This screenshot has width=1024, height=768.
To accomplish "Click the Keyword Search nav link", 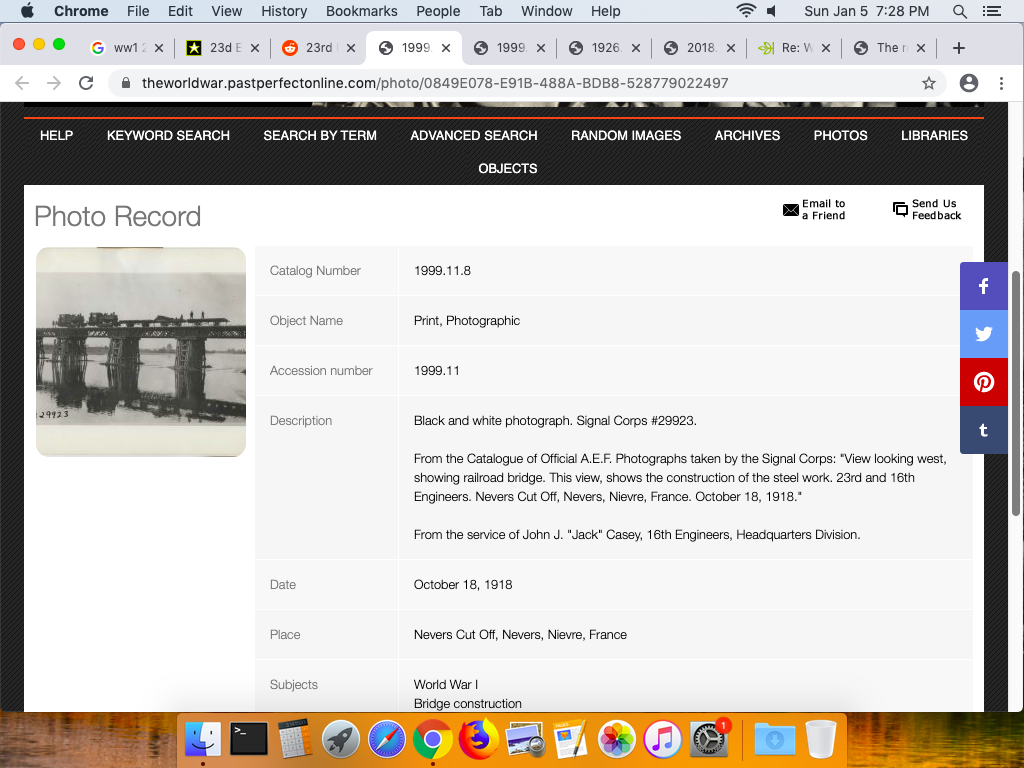I will coord(168,135).
